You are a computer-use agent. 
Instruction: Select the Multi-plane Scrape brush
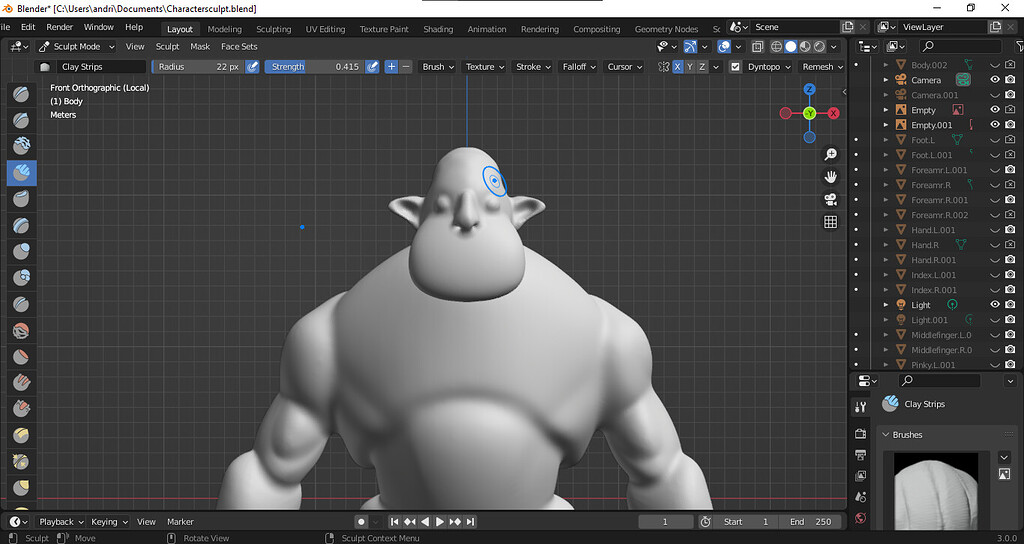click(x=21, y=434)
